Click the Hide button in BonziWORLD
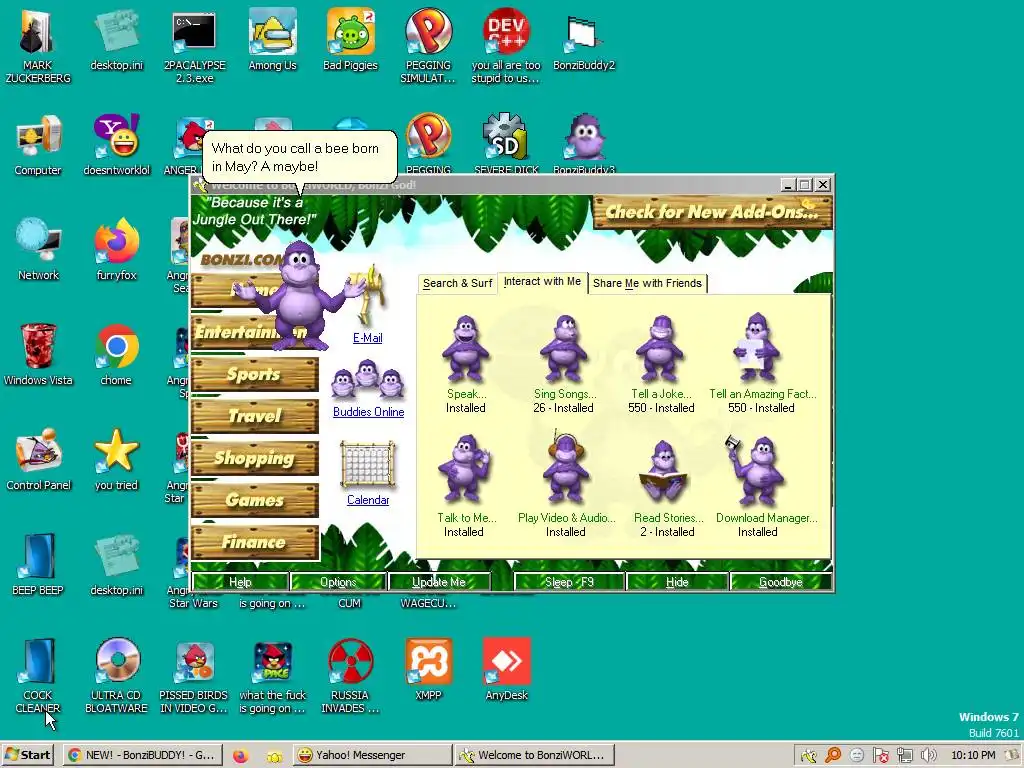Viewport: 1024px width, 768px height. pos(677,582)
